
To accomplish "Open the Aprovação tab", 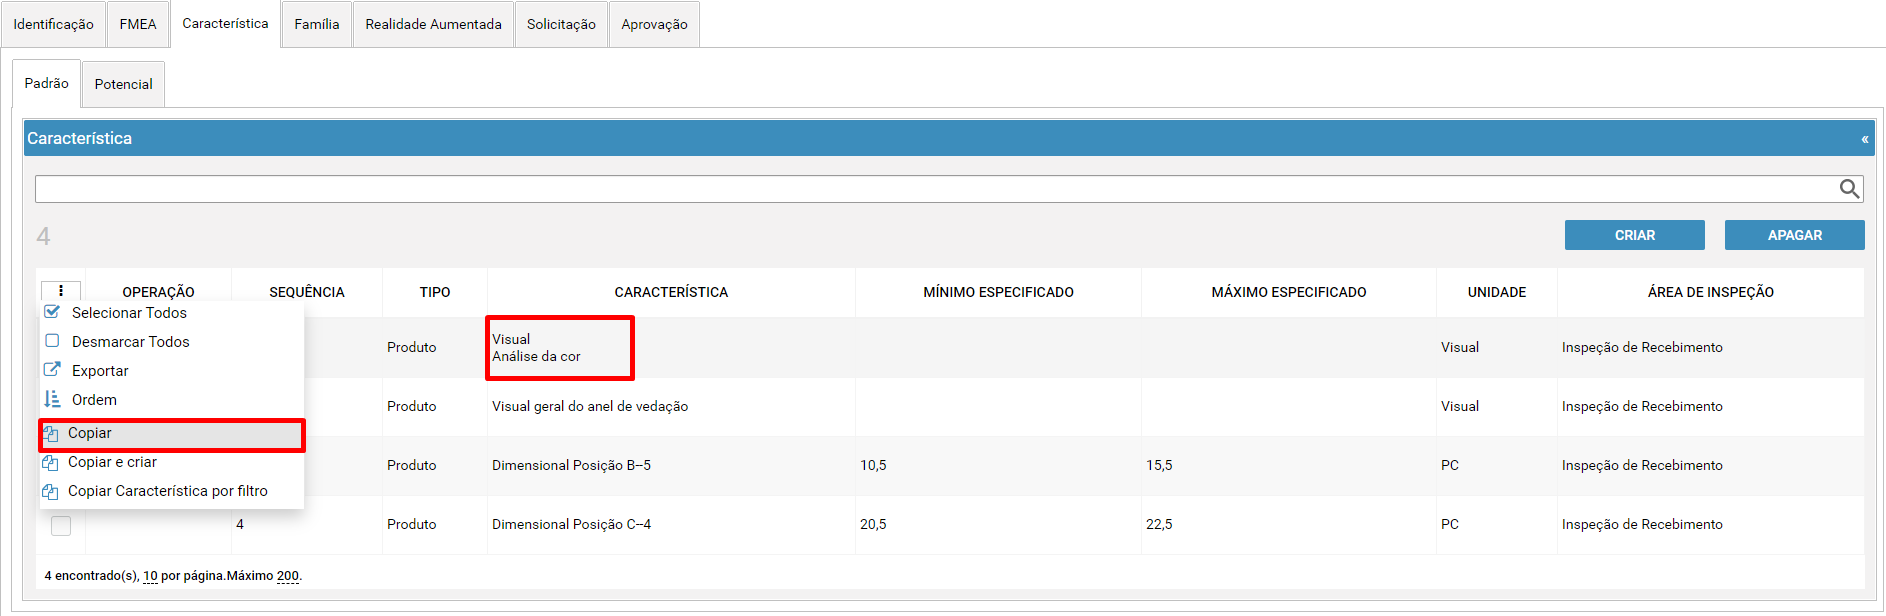I will 654,24.
